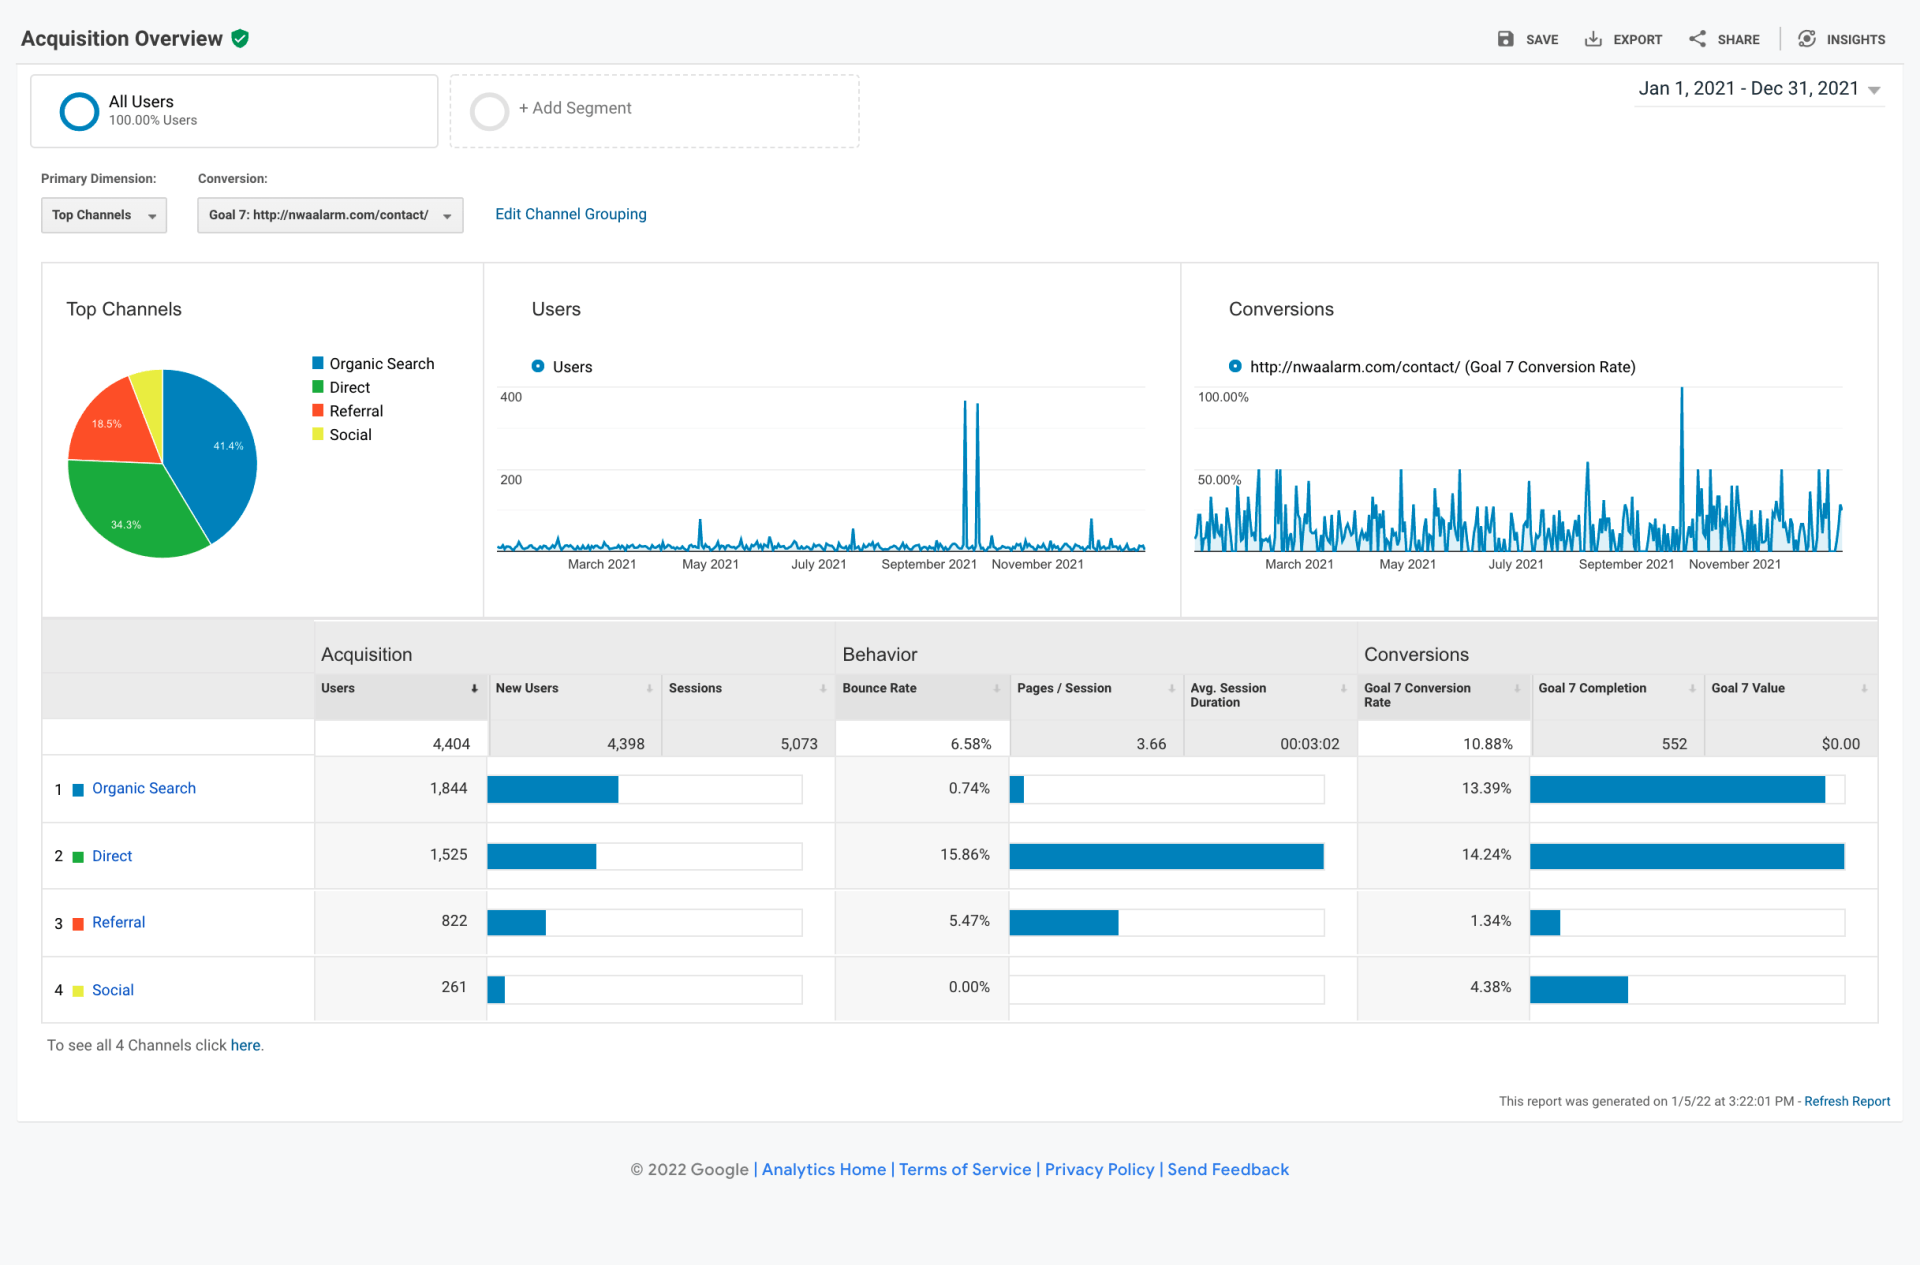This screenshot has height=1265, width=1920.
Task: Toggle the Users series marker in chart legend
Action: [x=538, y=367]
